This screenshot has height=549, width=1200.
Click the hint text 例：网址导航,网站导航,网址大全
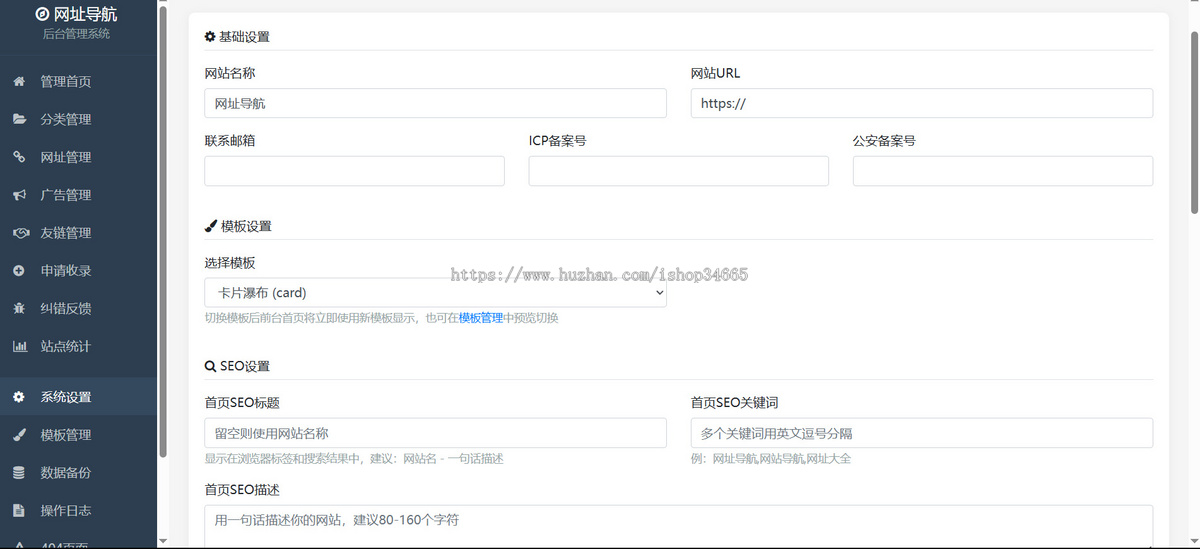[771, 458]
